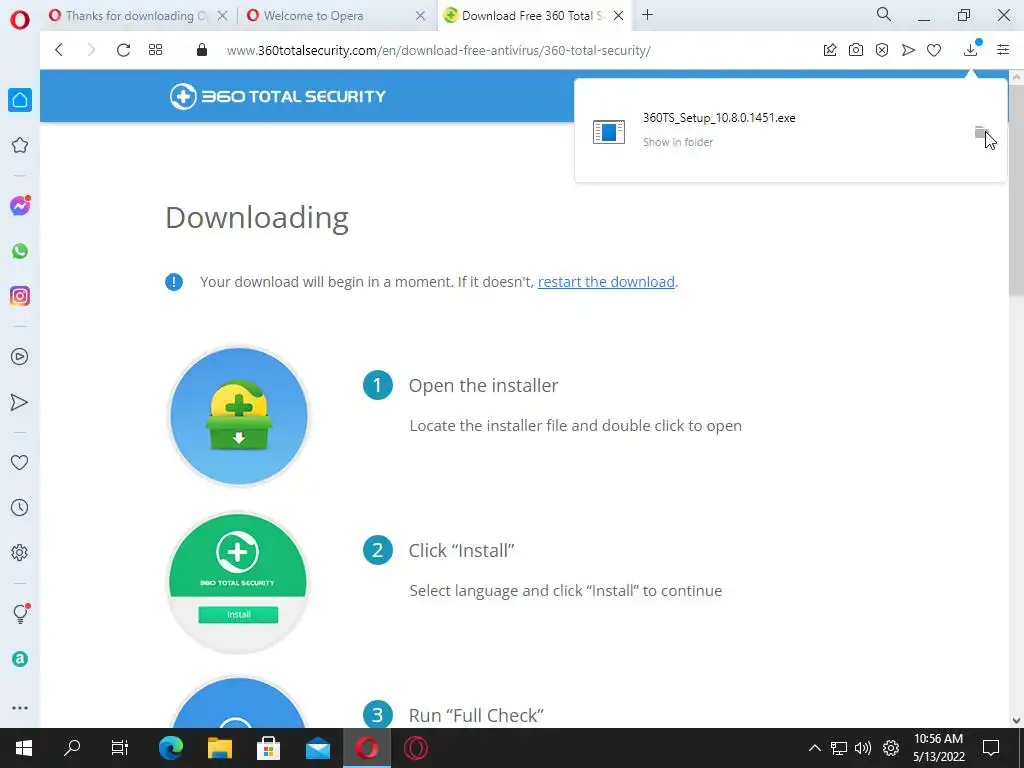This screenshot has height=768, width=1024.
Task: Click 'restart the download' link
Action: [606, 281]
